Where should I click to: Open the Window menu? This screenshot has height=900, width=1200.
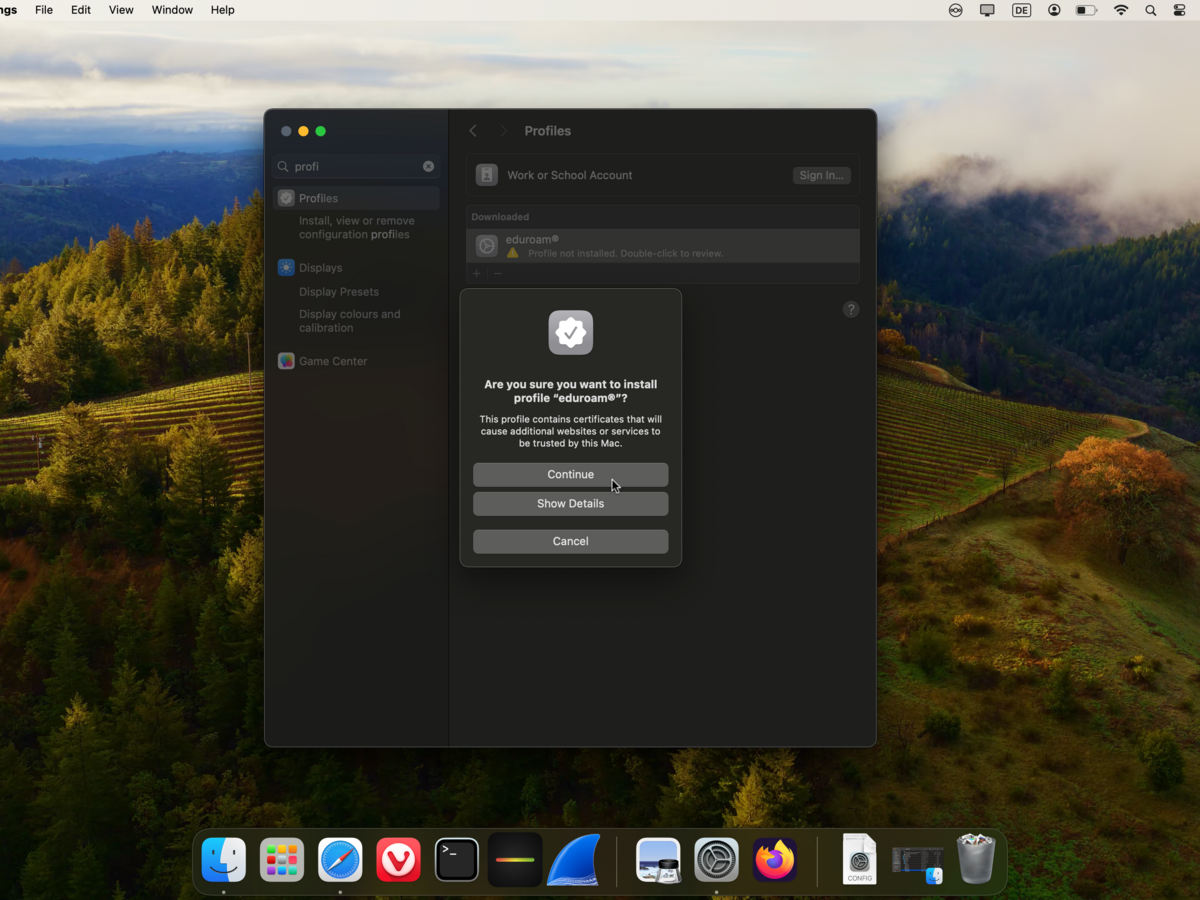coord(172,10)
